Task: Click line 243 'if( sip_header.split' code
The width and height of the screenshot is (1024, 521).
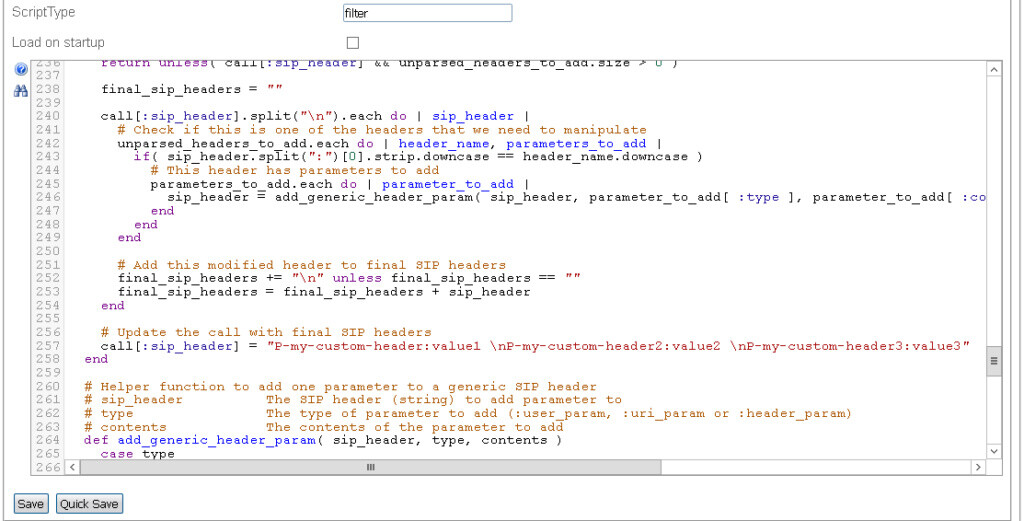Action: point(419,157)
